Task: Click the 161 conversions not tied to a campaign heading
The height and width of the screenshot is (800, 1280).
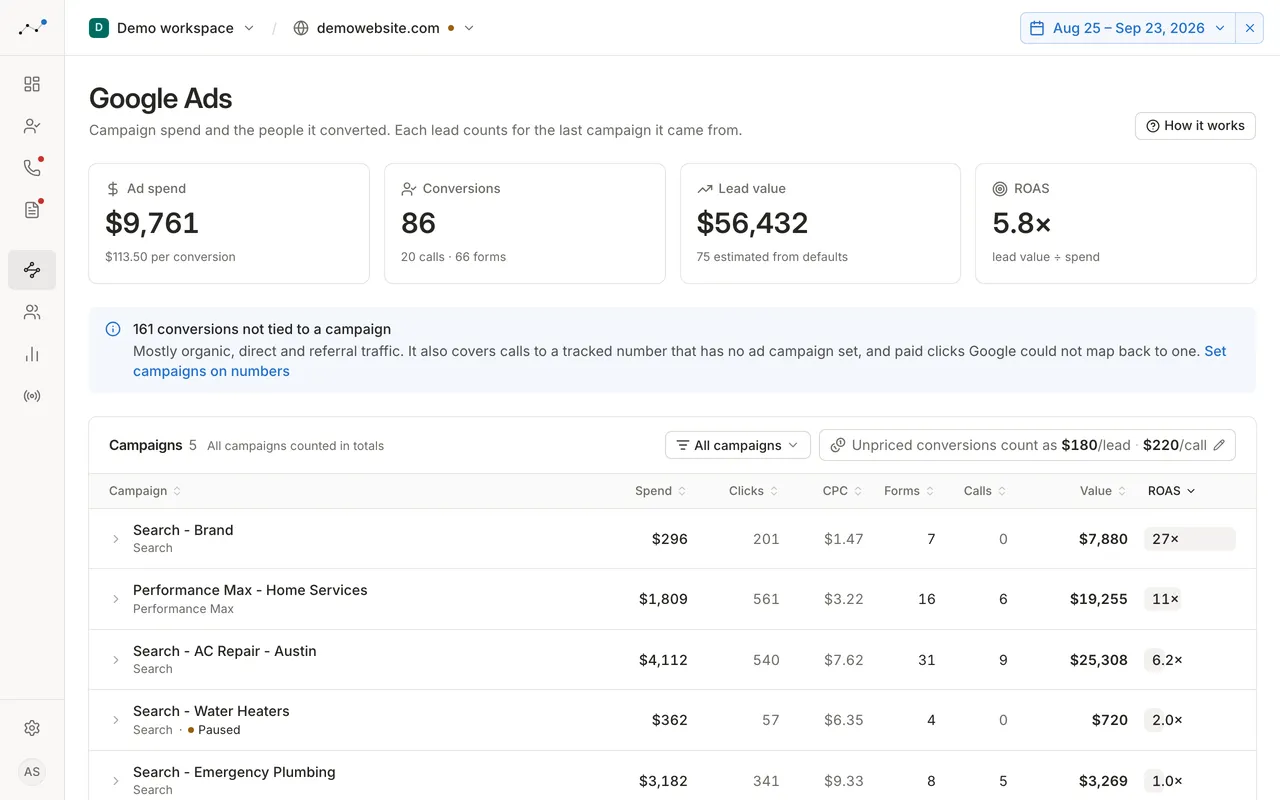Action: point(262,329)
